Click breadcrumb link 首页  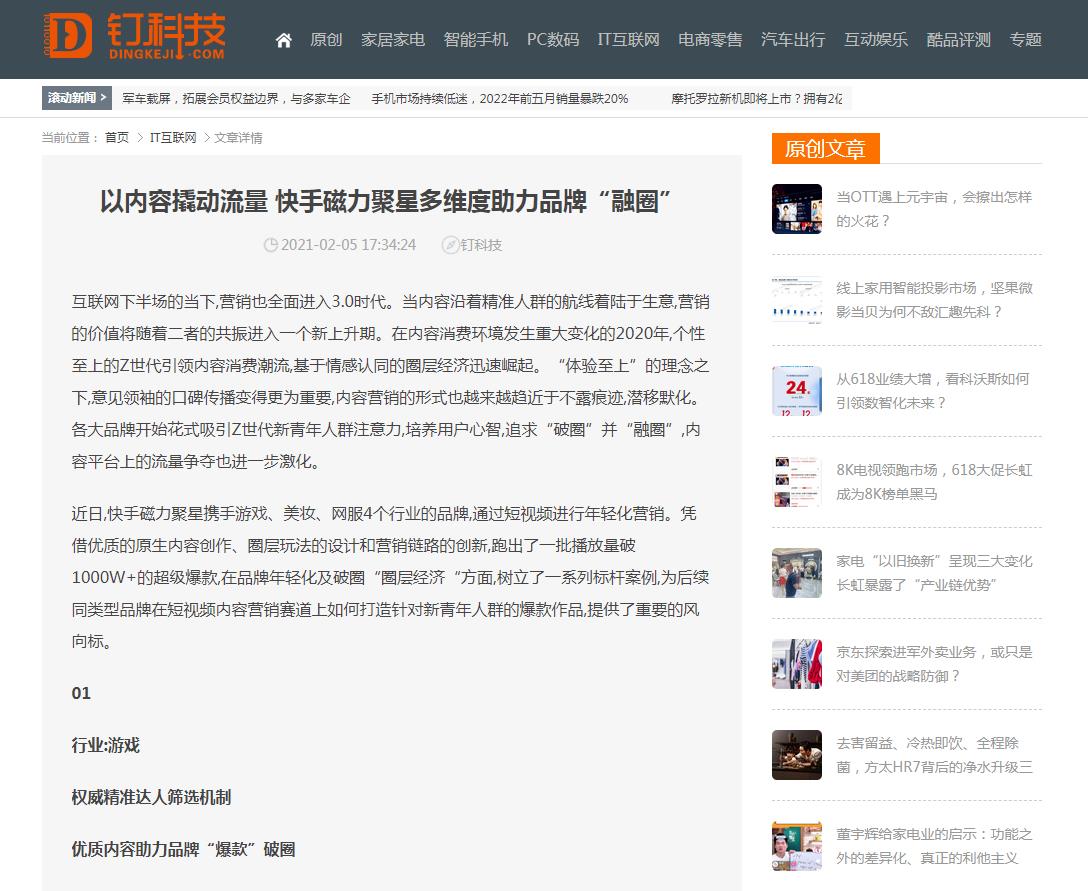click(117, 137)
